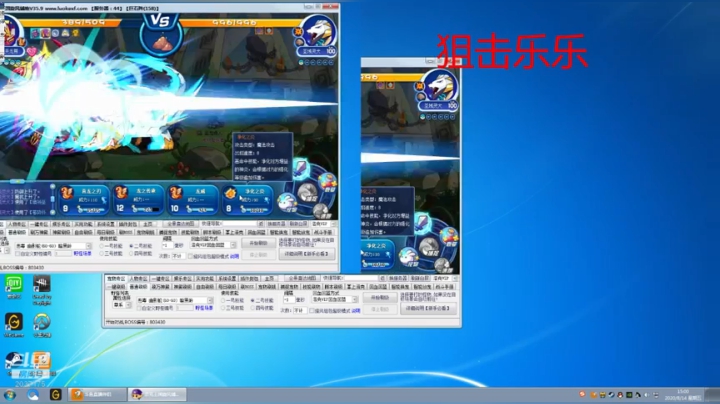720x404 pixels.
Task: Click 详细说明【新手必看】 button in large window panel
Action: click(x=307, y=254)
